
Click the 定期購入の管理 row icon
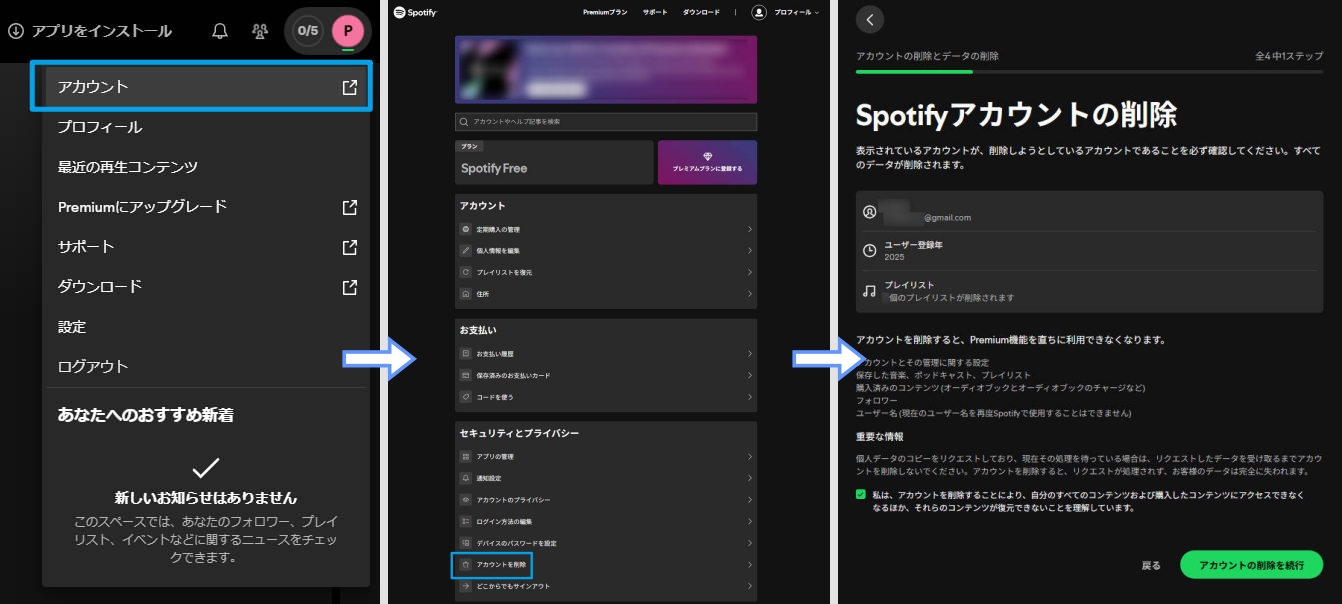[x=466, y=229]
